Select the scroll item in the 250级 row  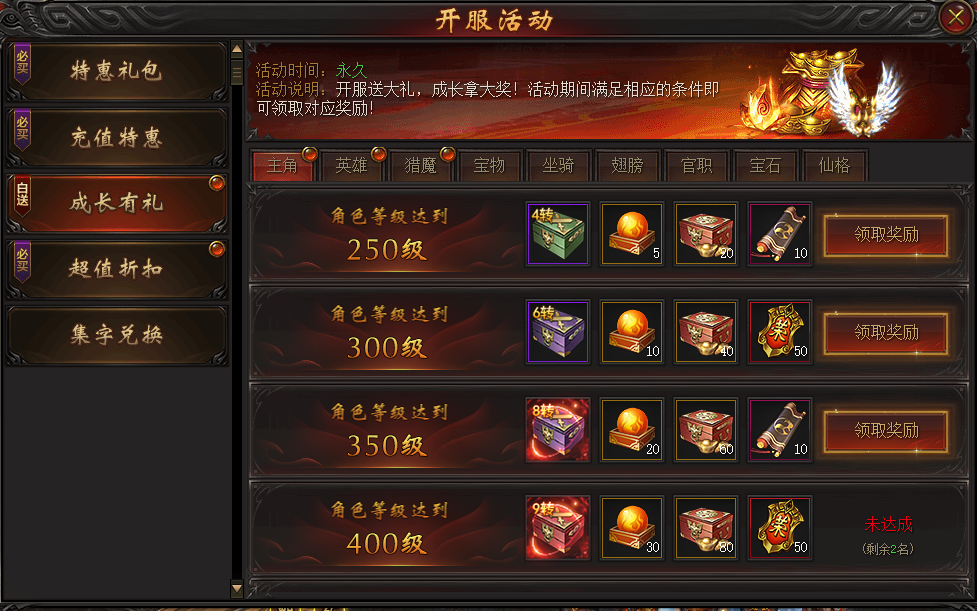click(x=780, y=234)
